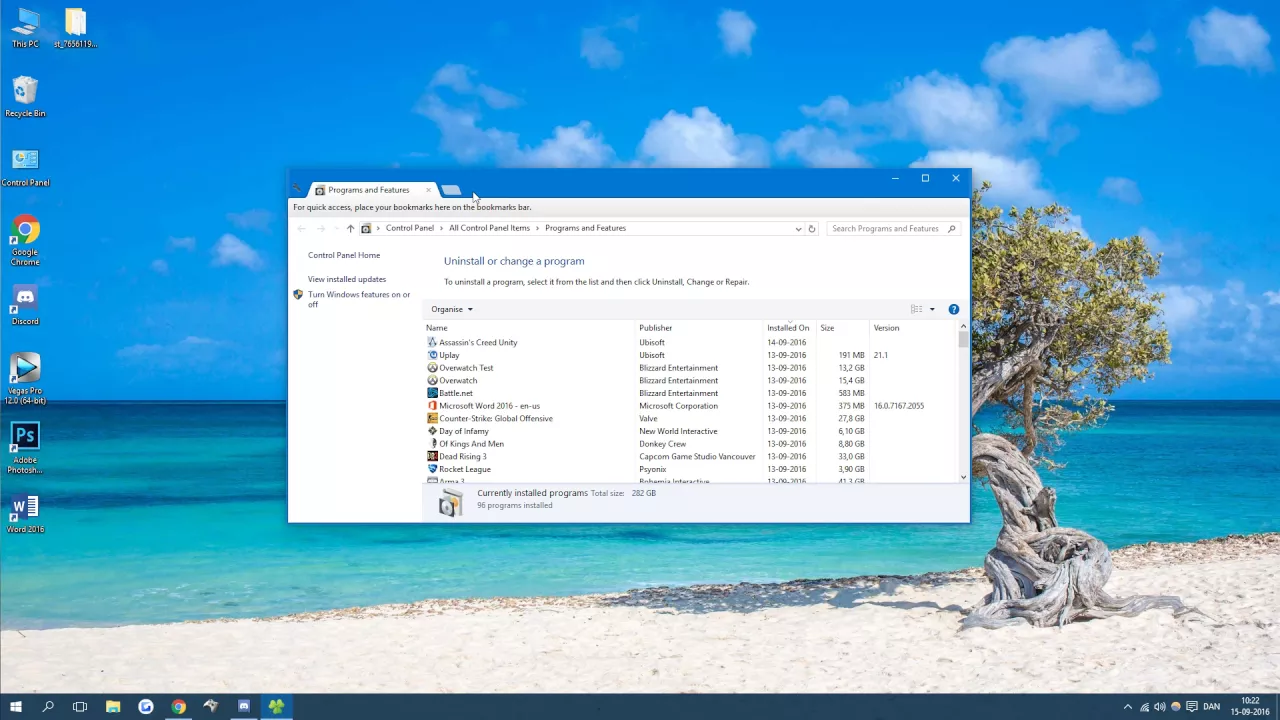Open the taskbar clock and date
The height and width of the screenshot is (720, 1280).
coord(1250,706)
